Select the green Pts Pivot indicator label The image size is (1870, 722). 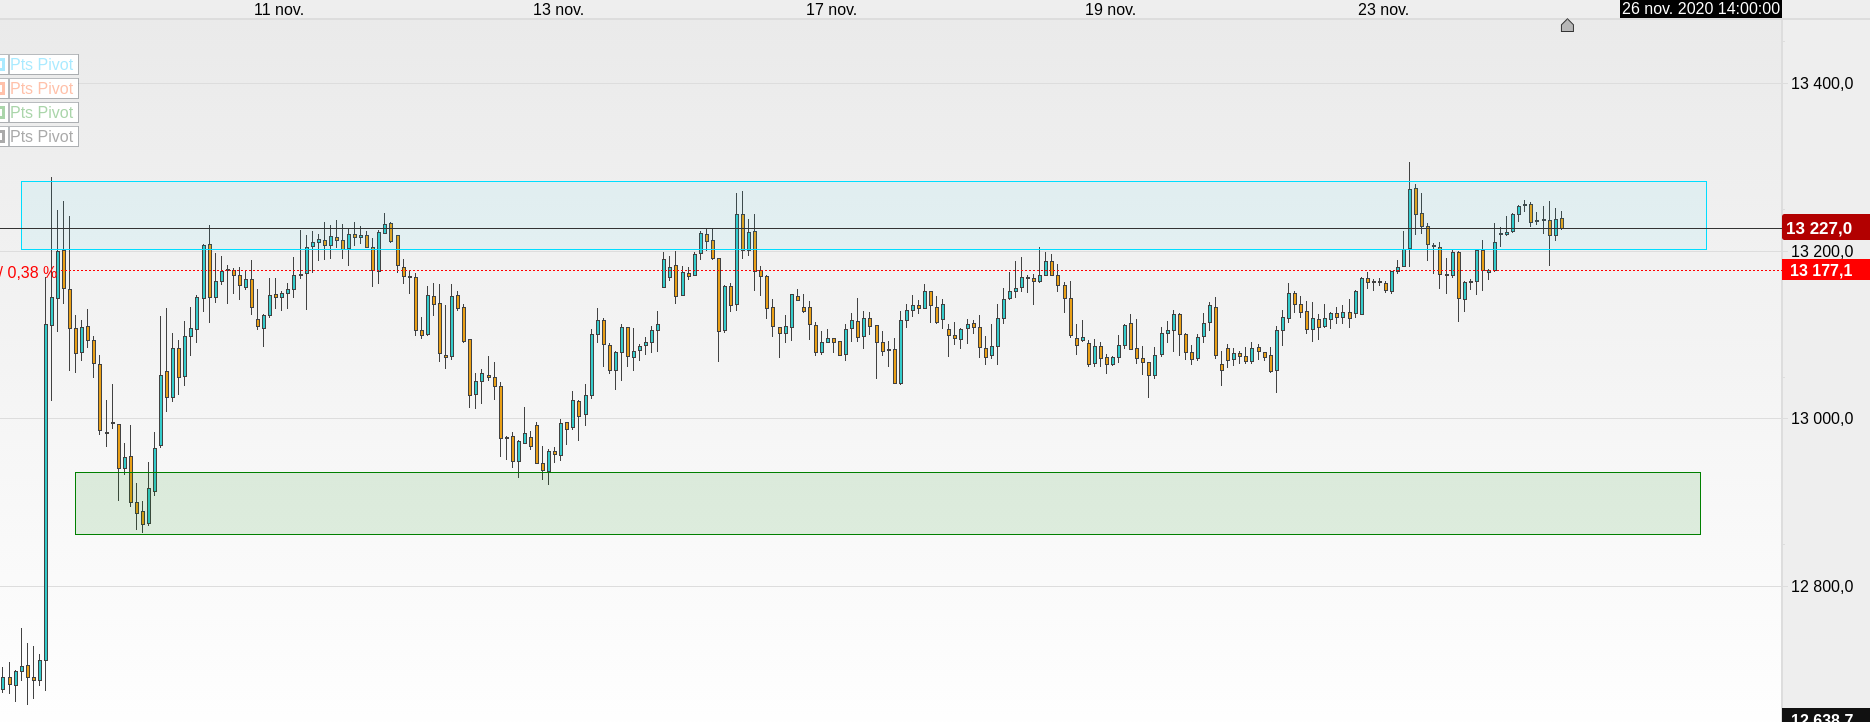42,113
